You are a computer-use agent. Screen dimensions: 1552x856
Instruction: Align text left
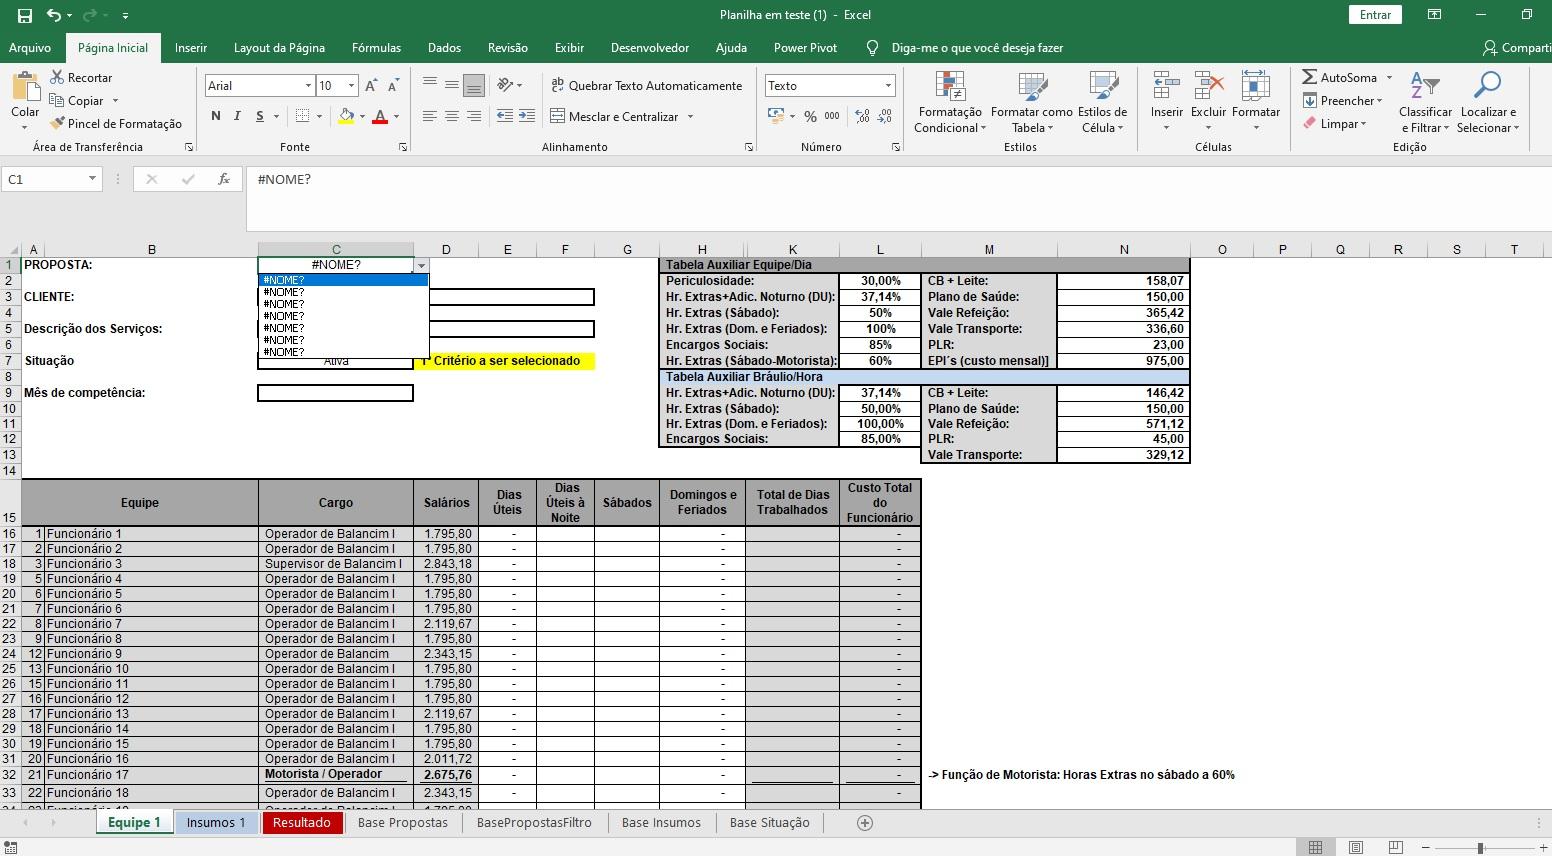(430, 116)
